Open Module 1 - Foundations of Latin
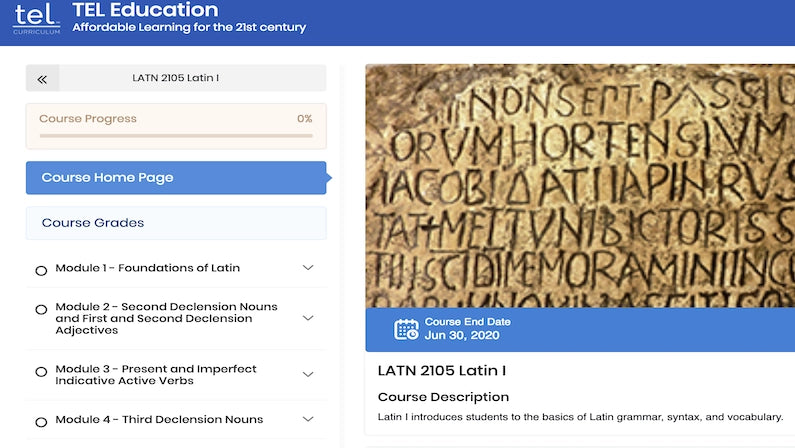795x448 pixels. tap(148, 268)
